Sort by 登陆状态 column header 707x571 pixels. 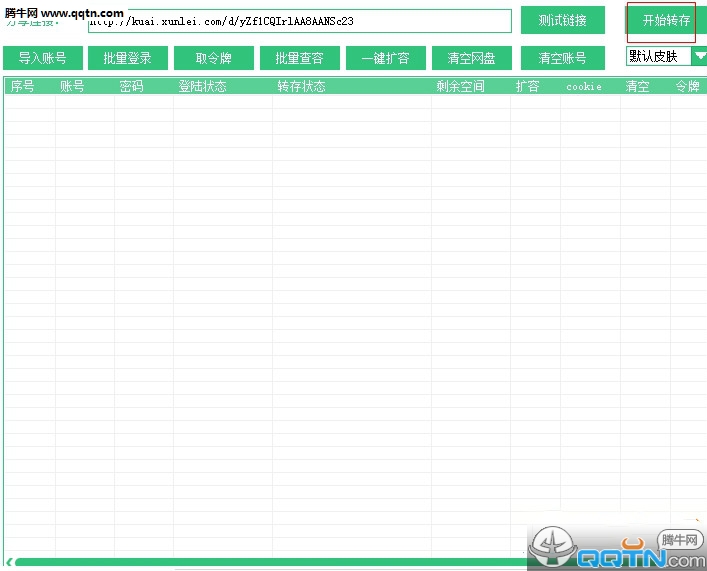(202, 86)
